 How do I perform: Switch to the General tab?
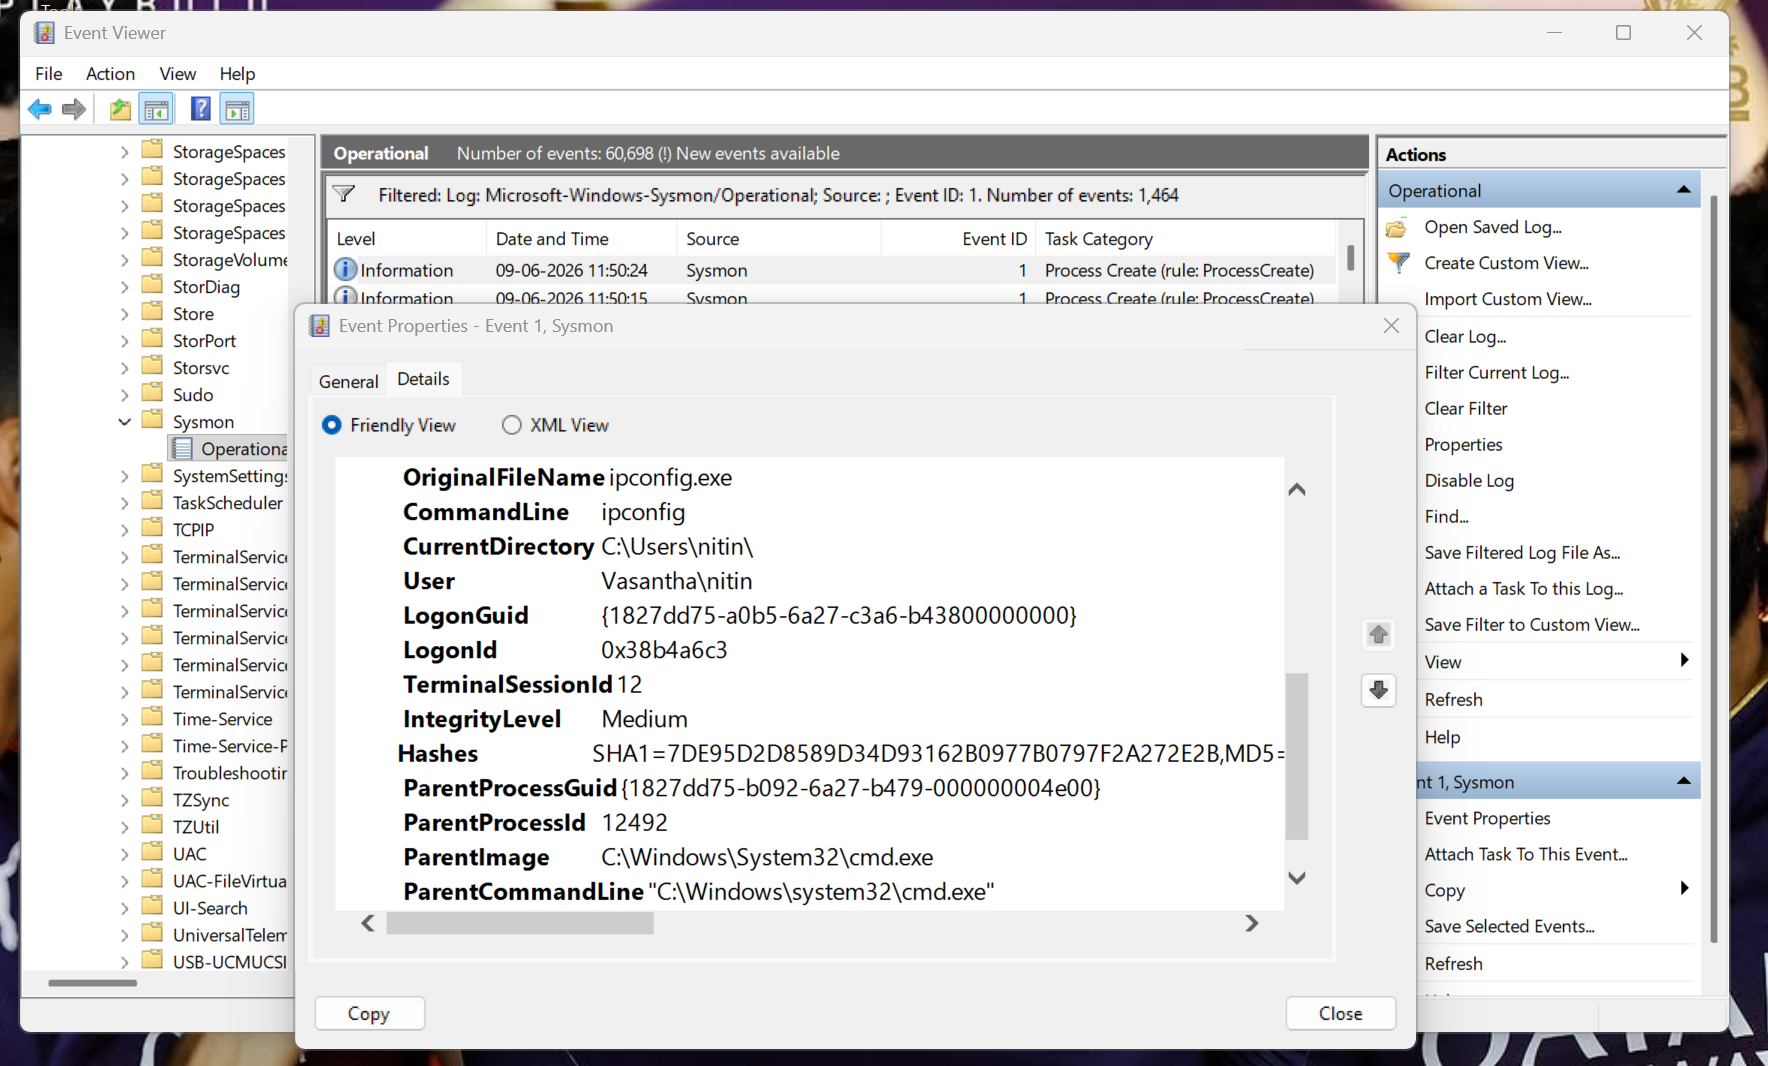click(348, 381)
